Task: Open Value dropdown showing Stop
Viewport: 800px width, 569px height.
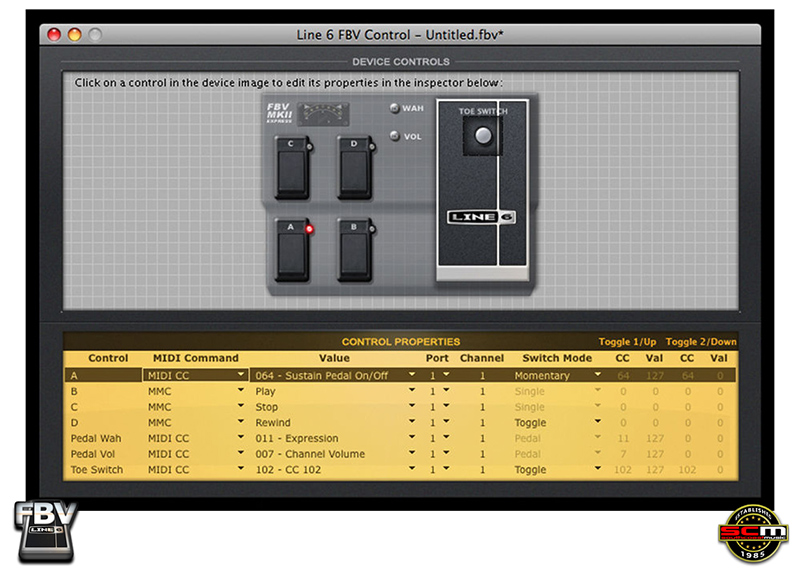Action: (x=412, y=407)
